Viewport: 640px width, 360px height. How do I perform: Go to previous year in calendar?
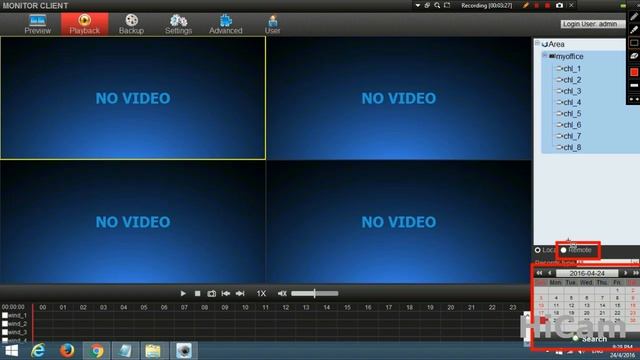(x=539, y=273)
